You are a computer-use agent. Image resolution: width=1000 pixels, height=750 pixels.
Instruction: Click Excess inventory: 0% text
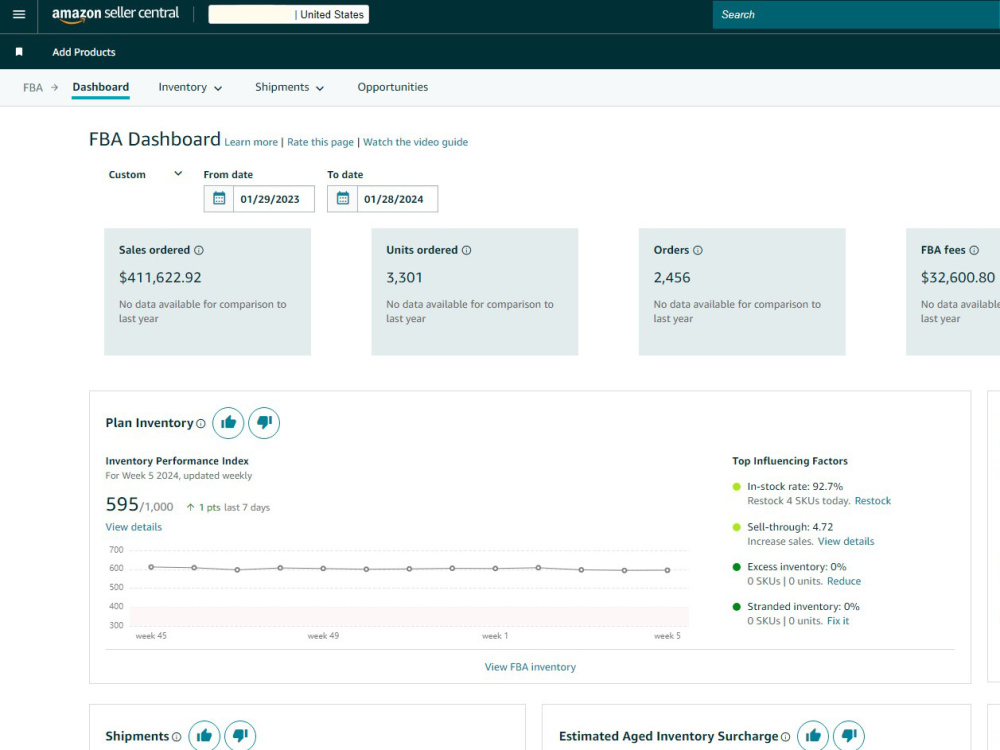pyautogui.click(x=797, y=566)
